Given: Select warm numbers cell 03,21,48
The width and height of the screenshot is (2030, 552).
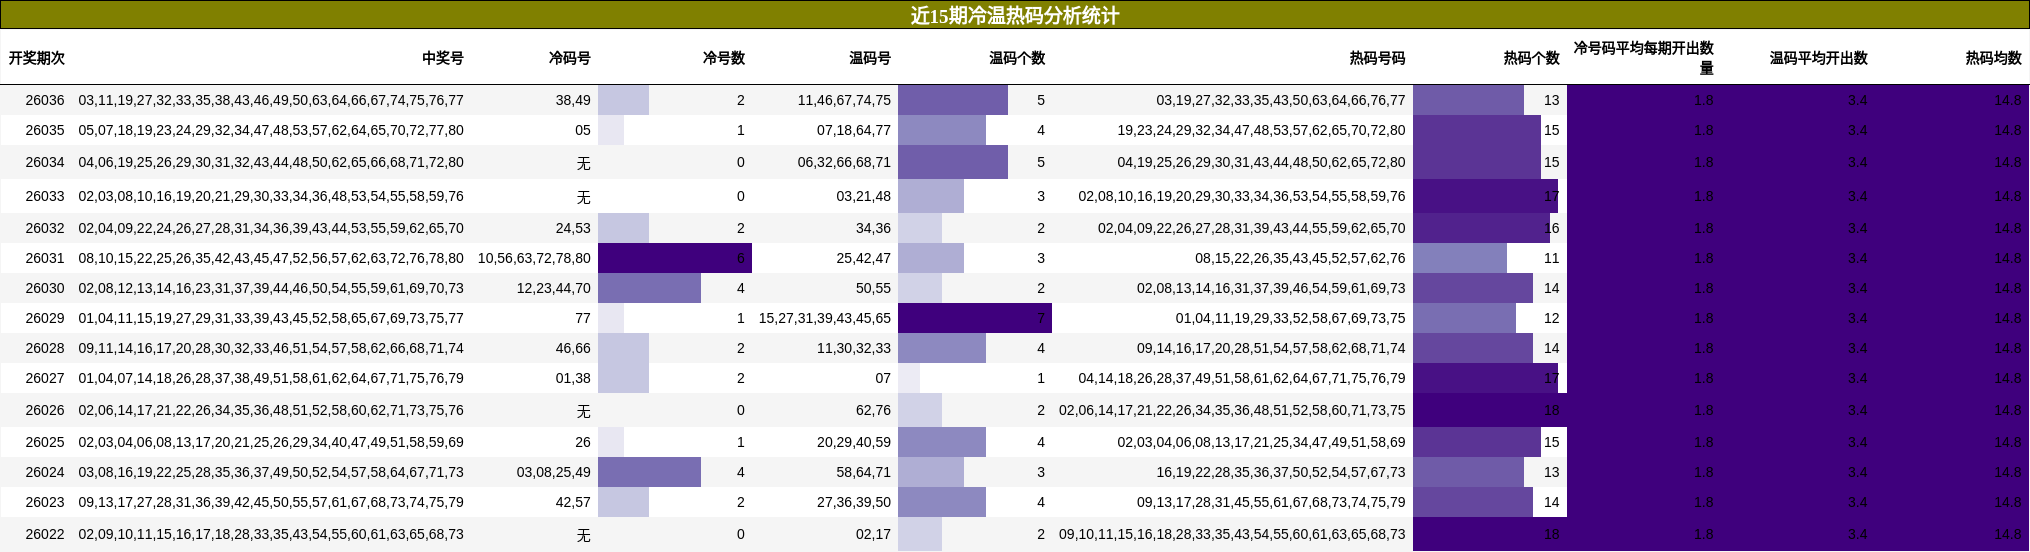Looking at the screenshot, I should pyautogui.click(x=864, y=196).
